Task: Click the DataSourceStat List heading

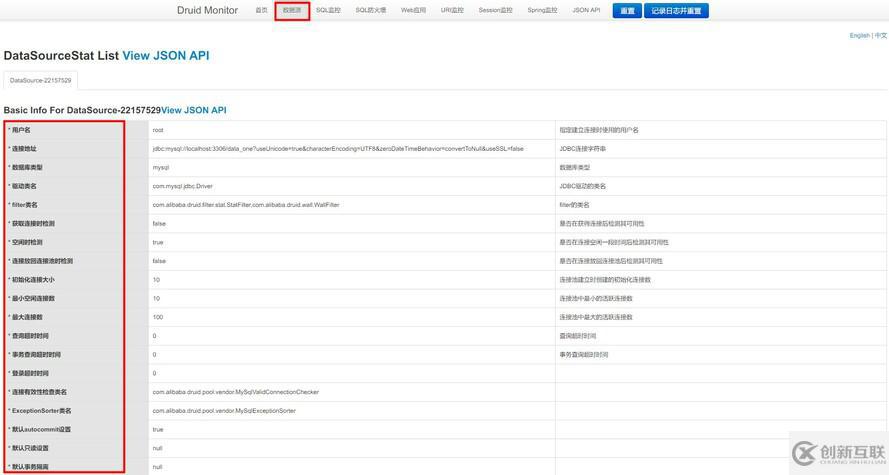Action: point(61,56)
